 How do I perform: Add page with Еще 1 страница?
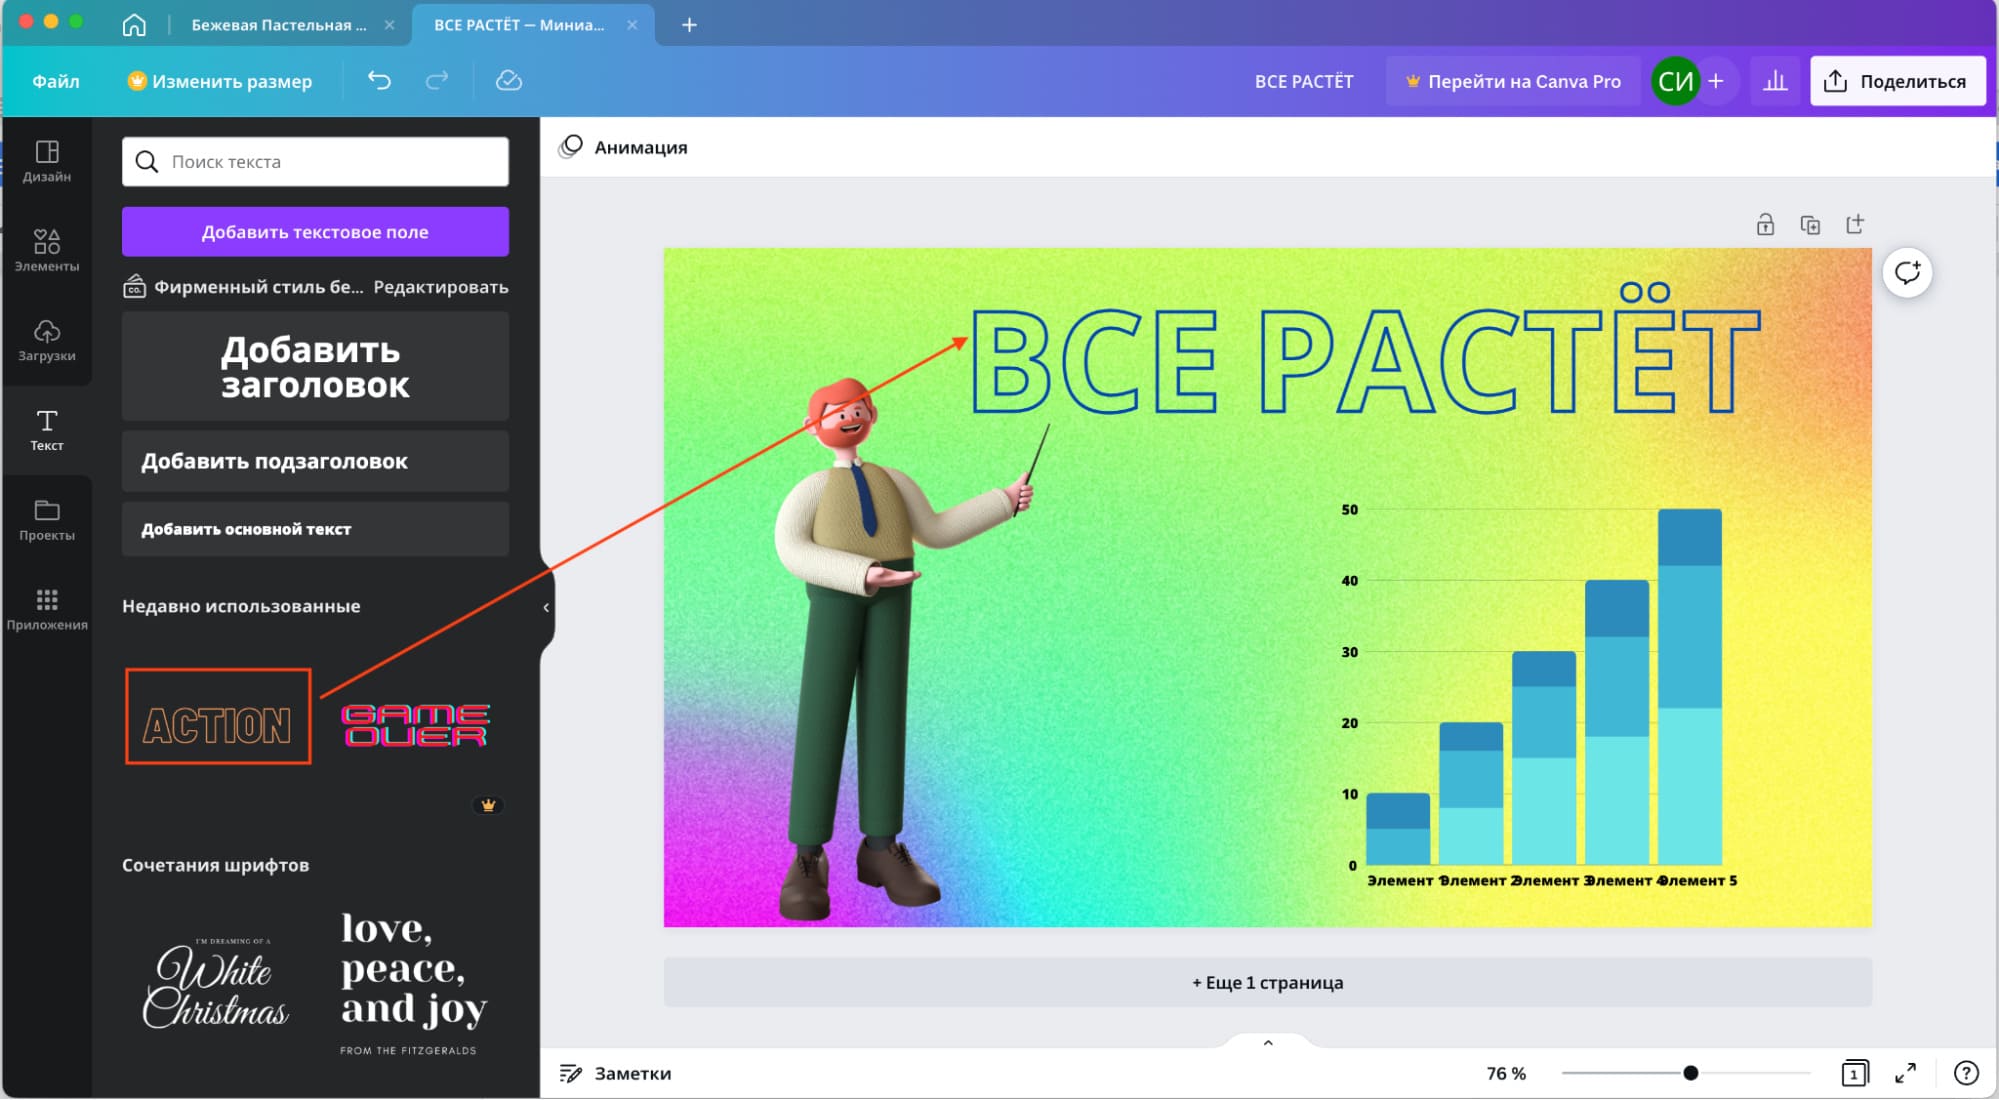pyautogui.click(x=1267, y=983)
